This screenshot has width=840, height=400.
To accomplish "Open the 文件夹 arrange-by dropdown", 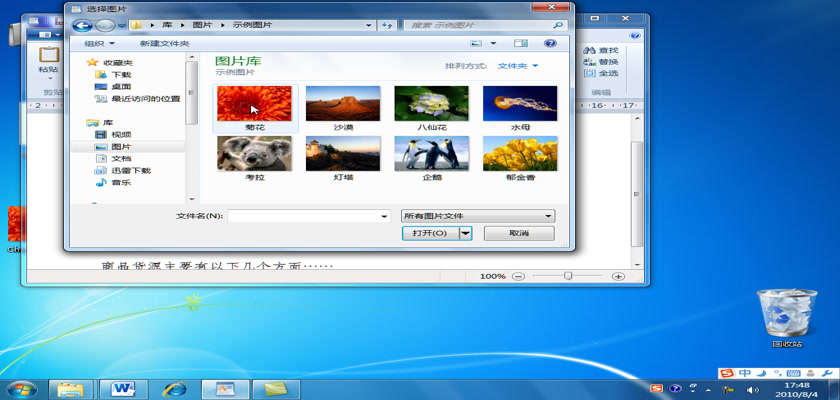I will (518, 66).
